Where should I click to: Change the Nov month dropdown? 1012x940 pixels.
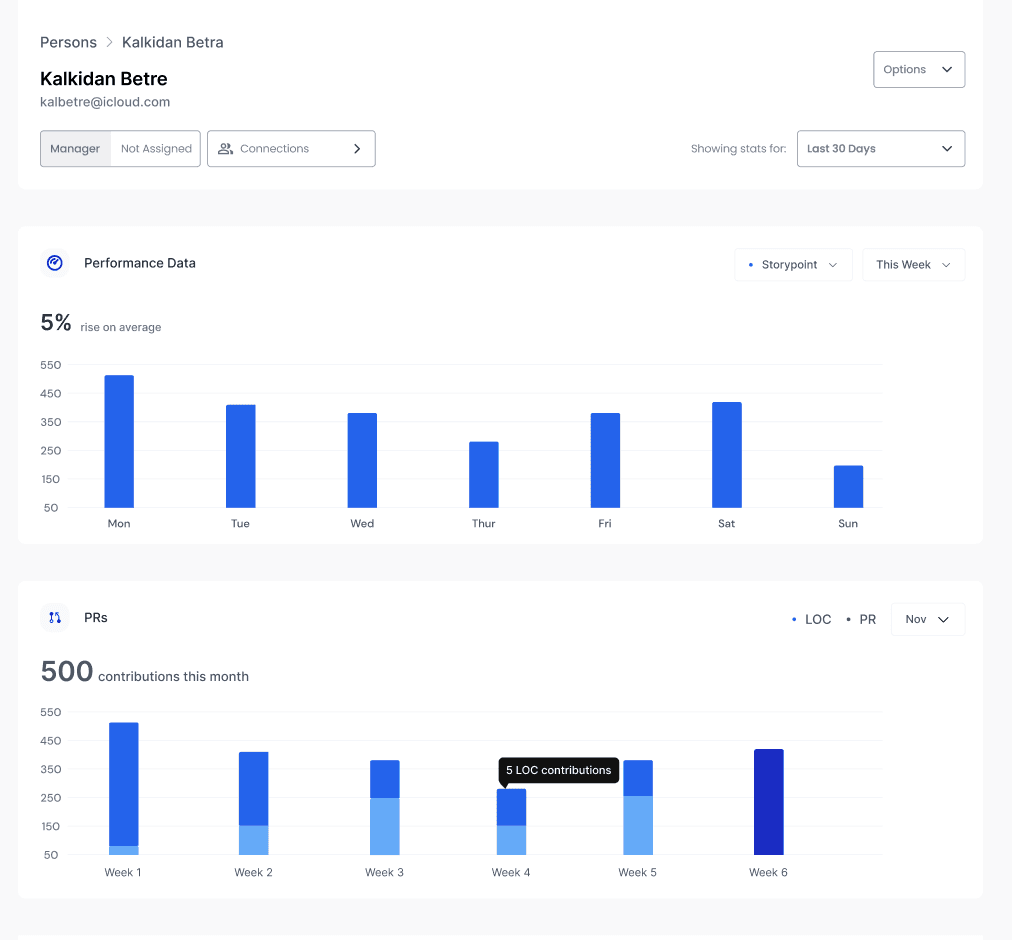click(x=927, y=620)
